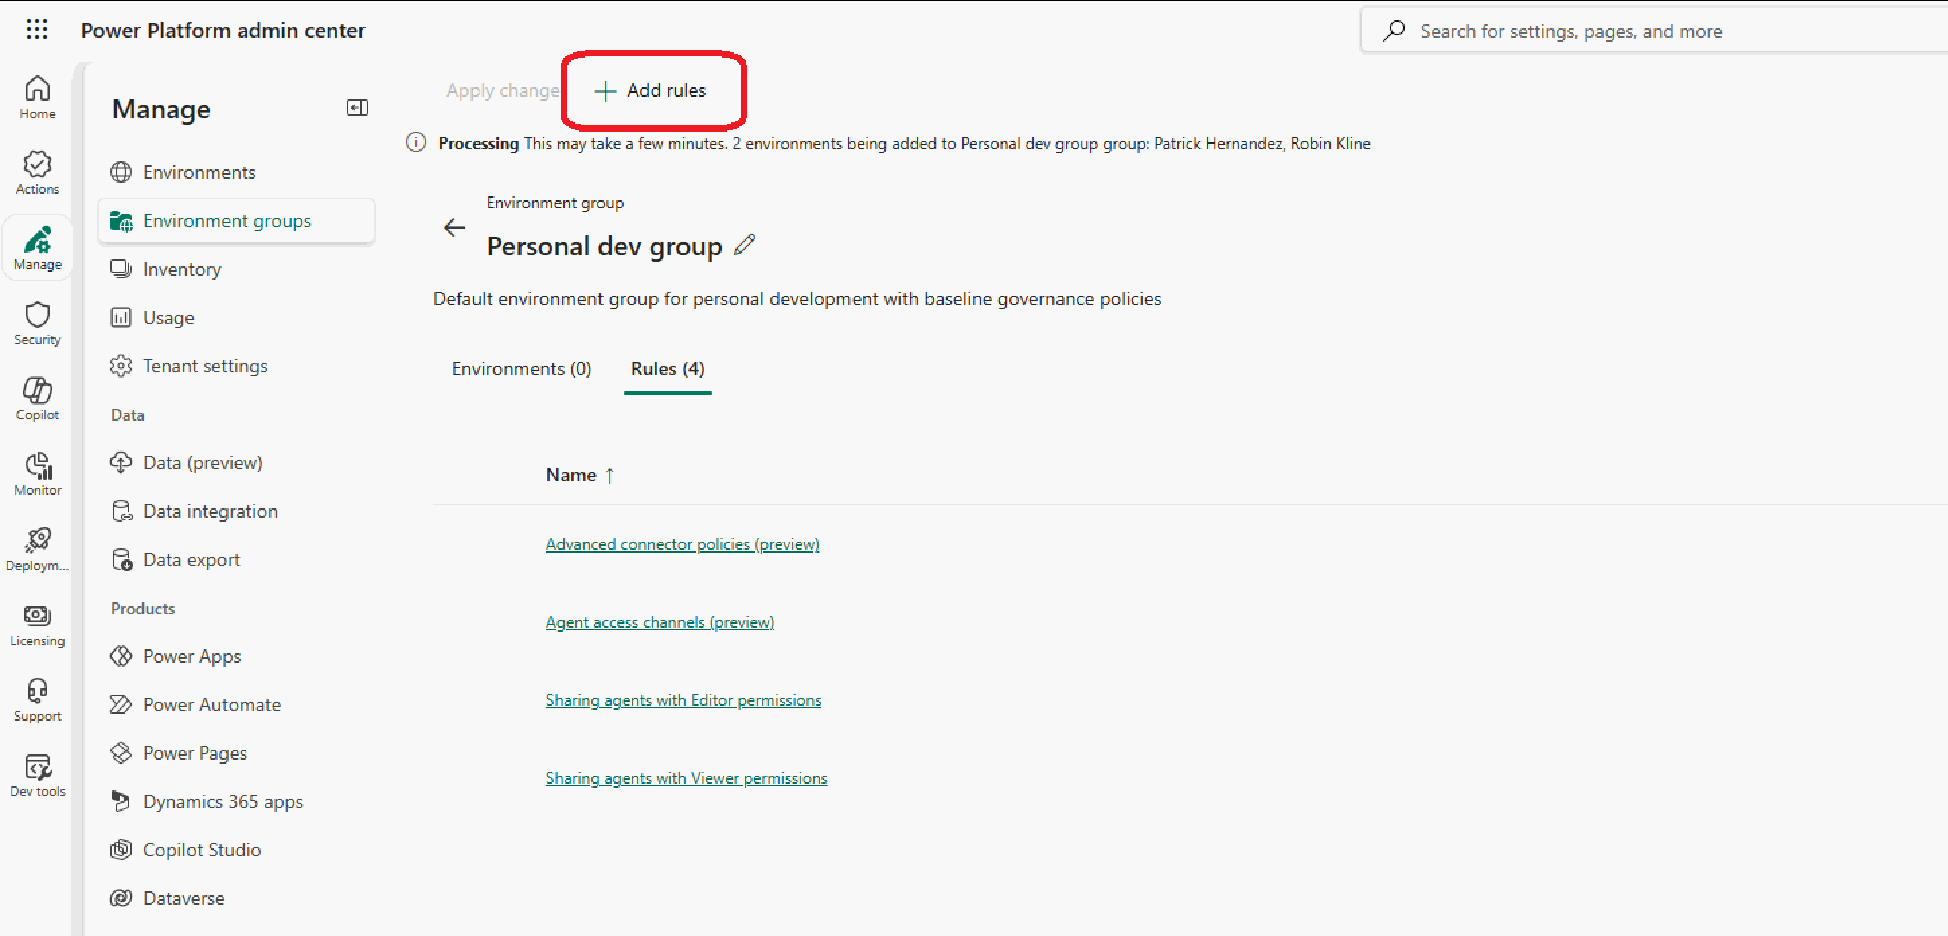Go back using the left arrow
Viewport: 1948px width, 936px height.
[454, 227]
